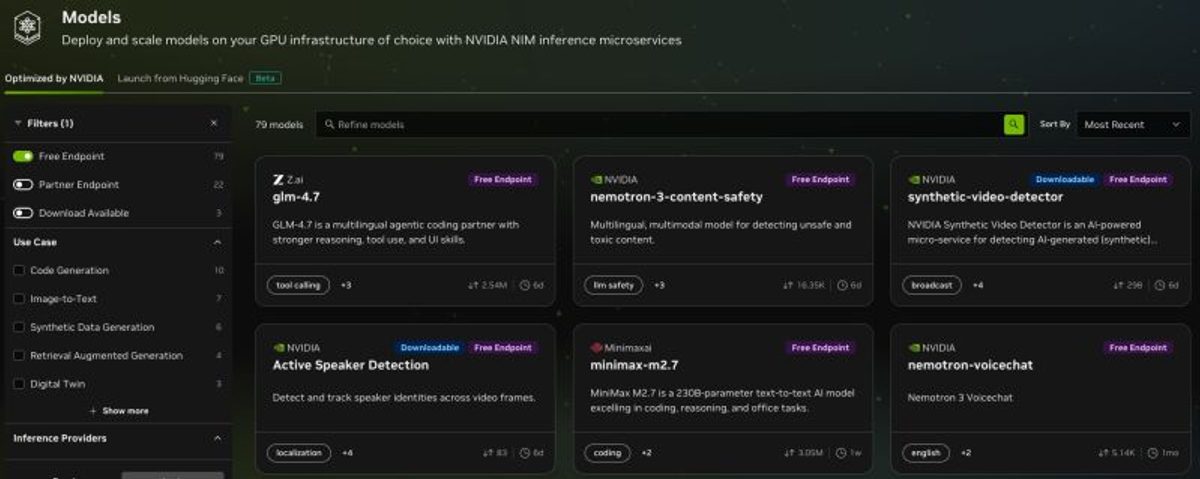Click usage count icon on minimax-m2.7 card
1200x479 pixels.
[x=790, y=453]
